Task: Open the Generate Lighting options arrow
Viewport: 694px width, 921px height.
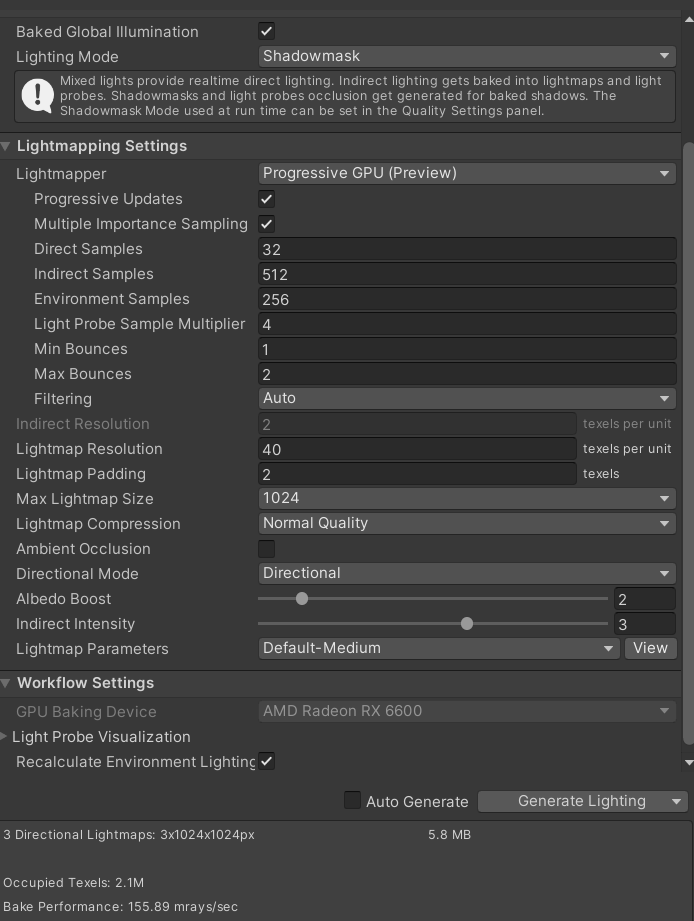Action: (x=676, y=801)
